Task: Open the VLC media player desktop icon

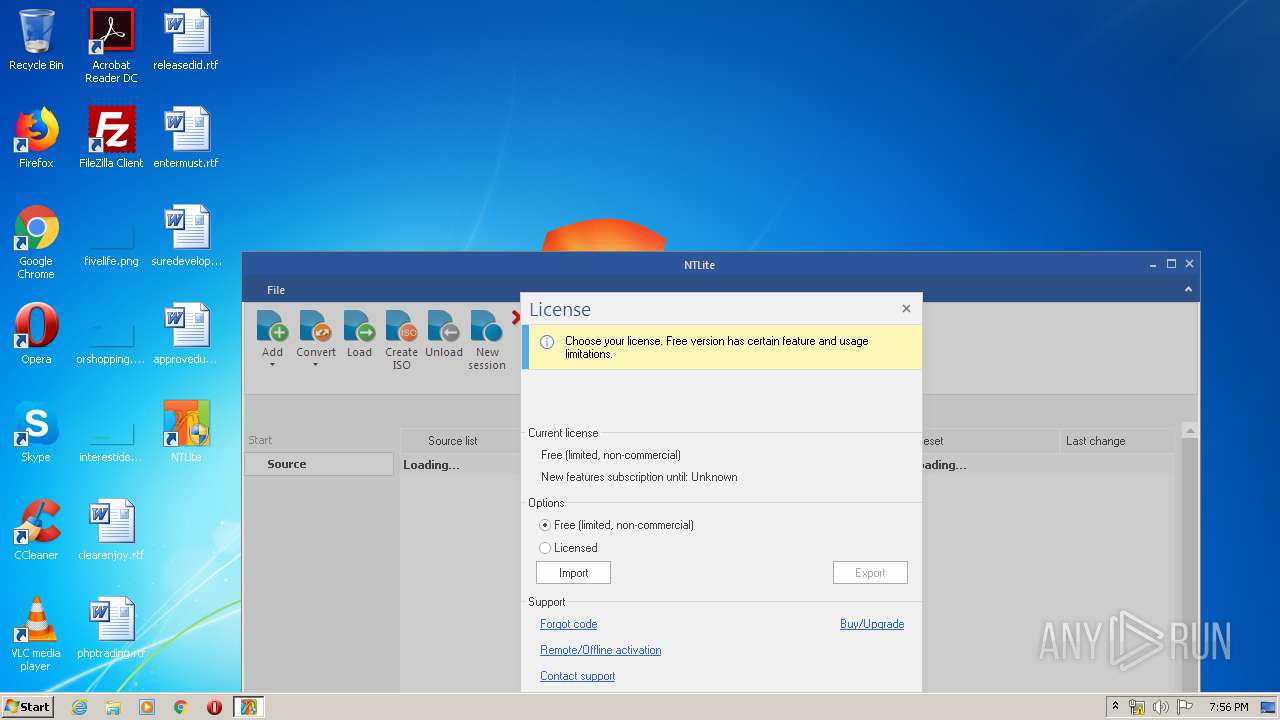Action: [36, 634]
